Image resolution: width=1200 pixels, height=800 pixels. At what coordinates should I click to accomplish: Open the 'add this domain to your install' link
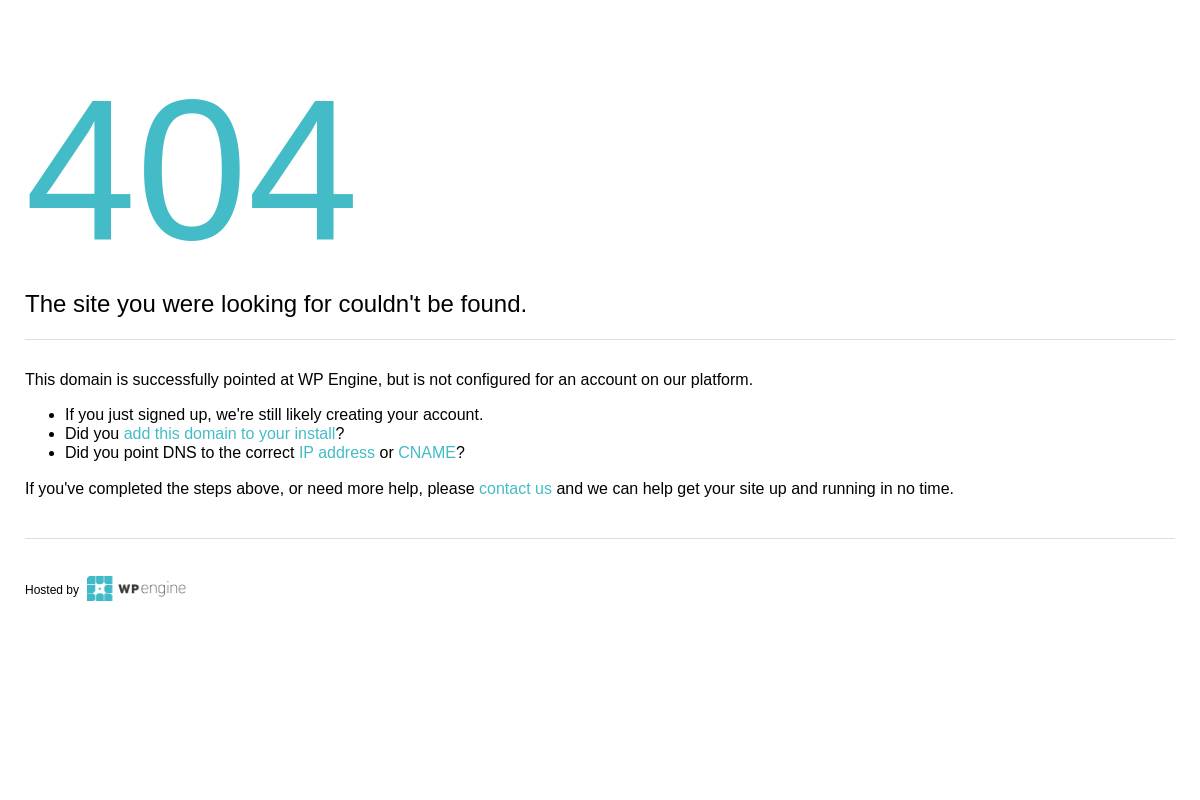click(229, 433)
